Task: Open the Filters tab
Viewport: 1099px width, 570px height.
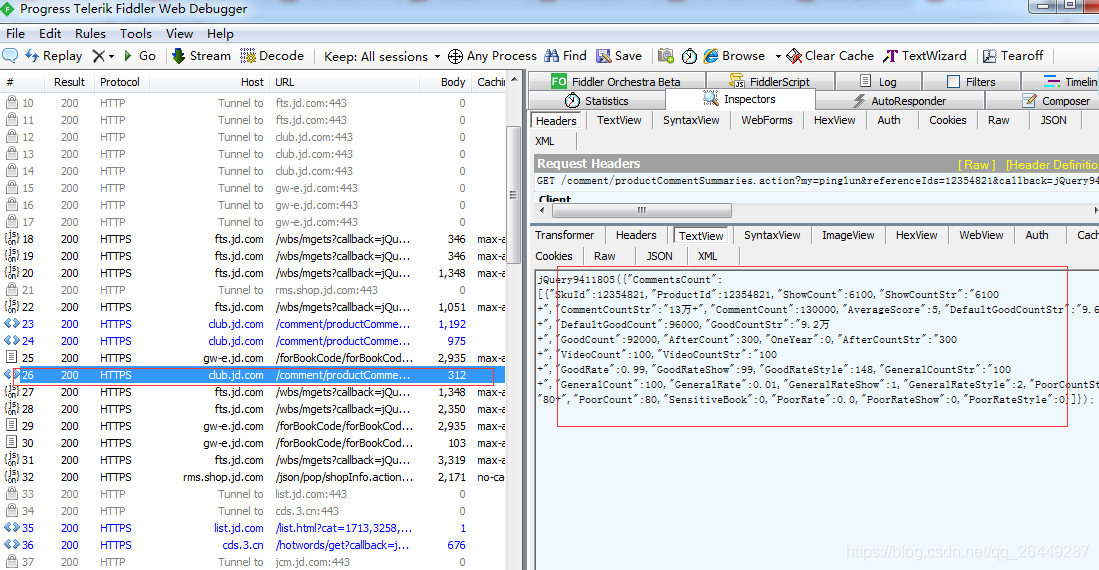Action: pos(971,81)
